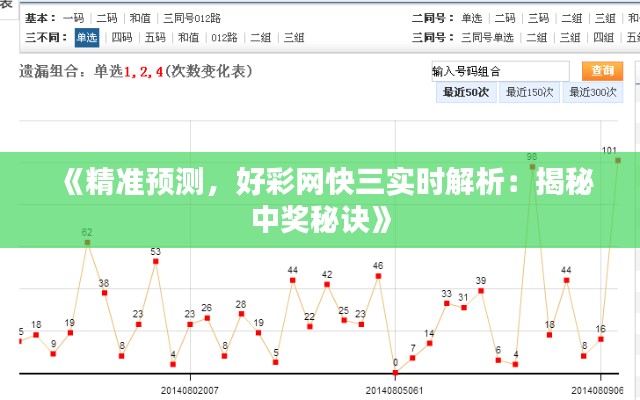The image size is (640, 400).
Task: Click the data point labeled 42
Action: pos(327,284)
